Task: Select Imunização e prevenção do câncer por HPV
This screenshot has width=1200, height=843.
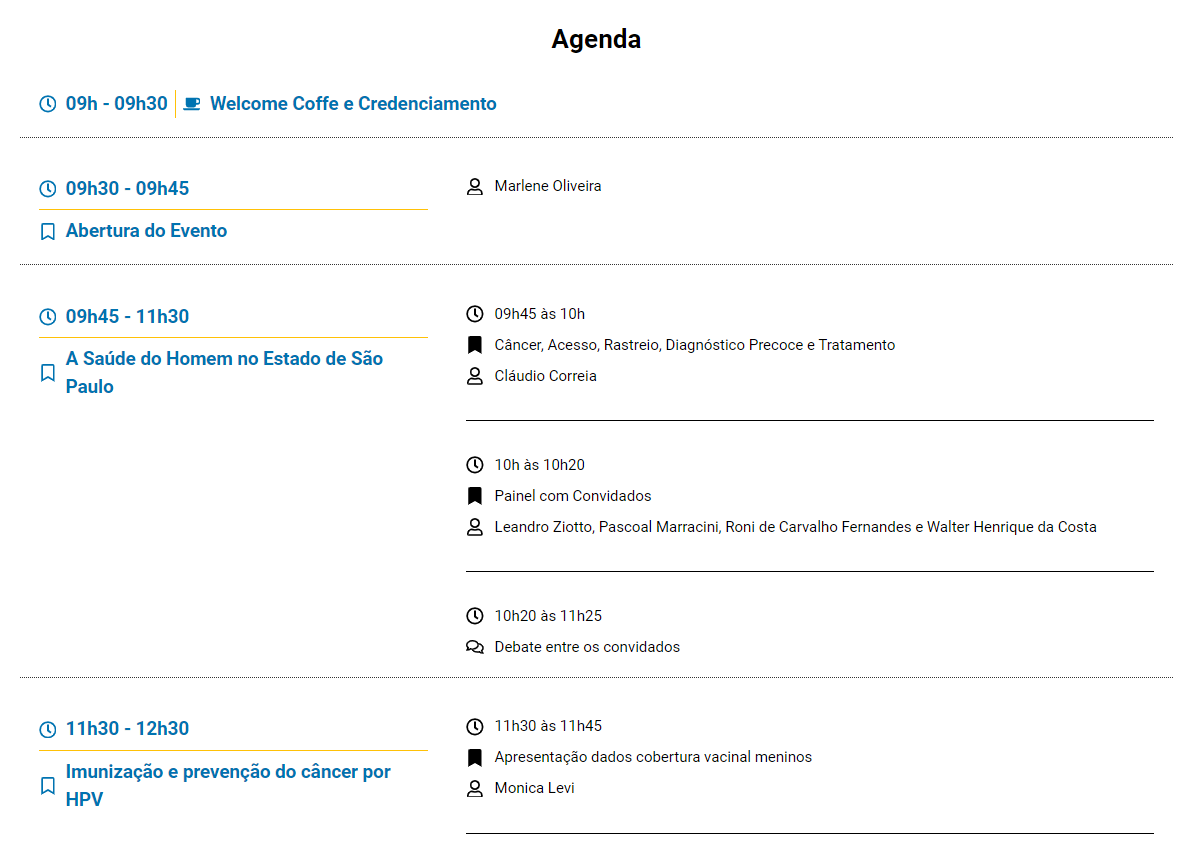Action: [228, 785]
